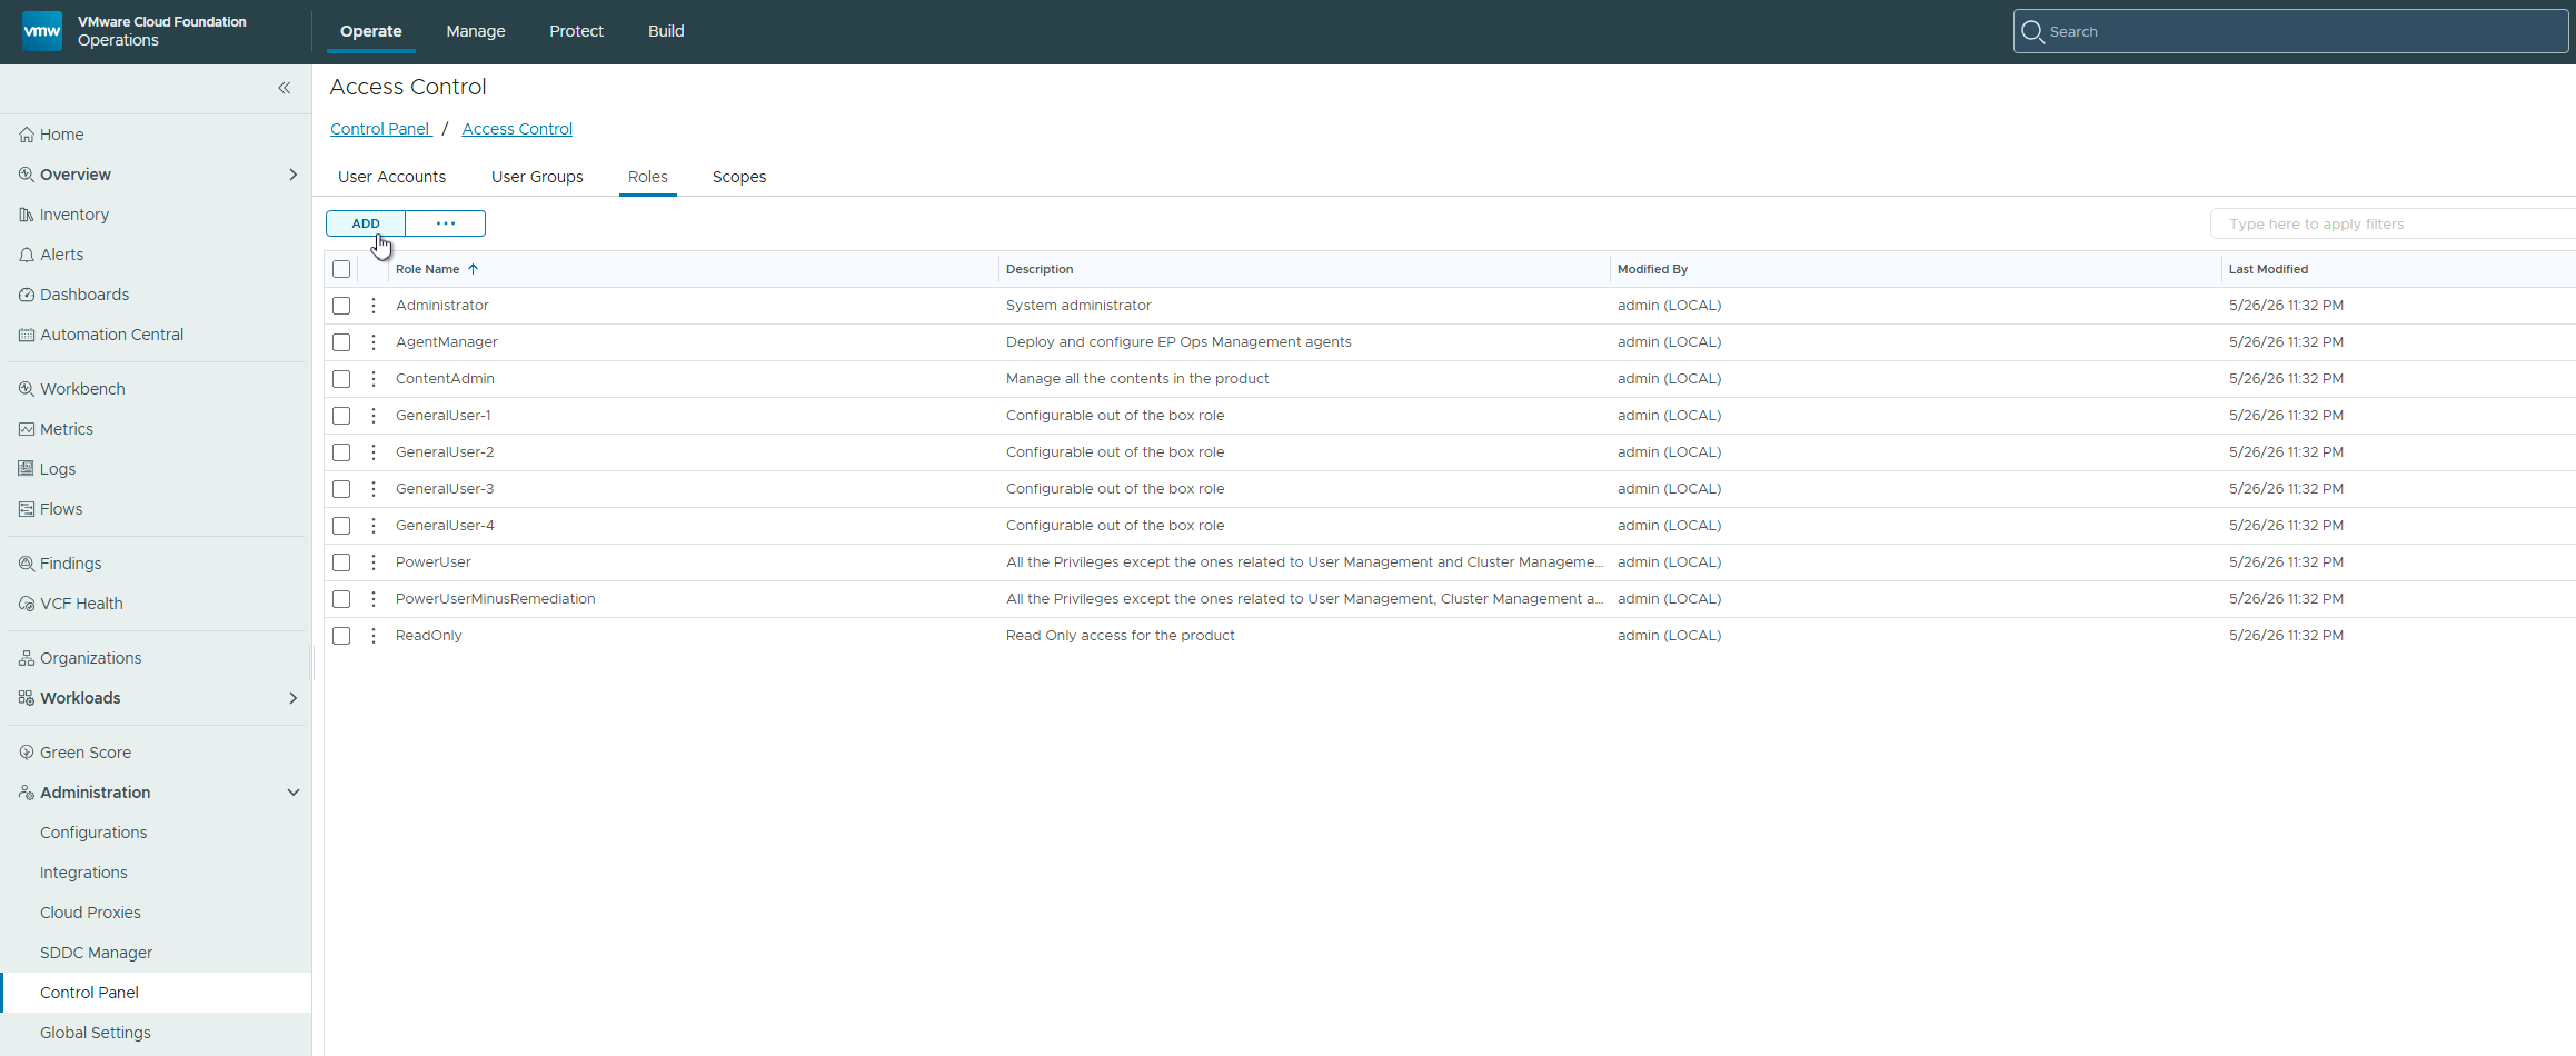
Task: Collapse the sidebar with double-chevron icon
Action: tap(284, 88)
